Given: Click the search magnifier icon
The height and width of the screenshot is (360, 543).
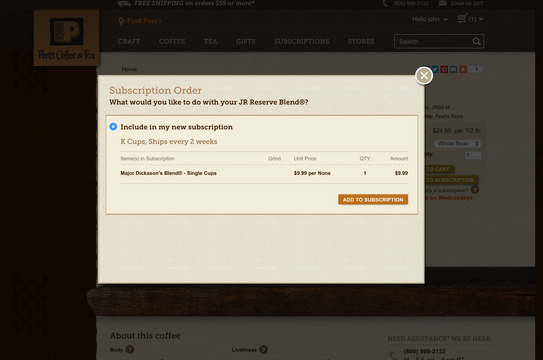Looking at the screenshot, I should pyautogui.click(x=477, y=42).
